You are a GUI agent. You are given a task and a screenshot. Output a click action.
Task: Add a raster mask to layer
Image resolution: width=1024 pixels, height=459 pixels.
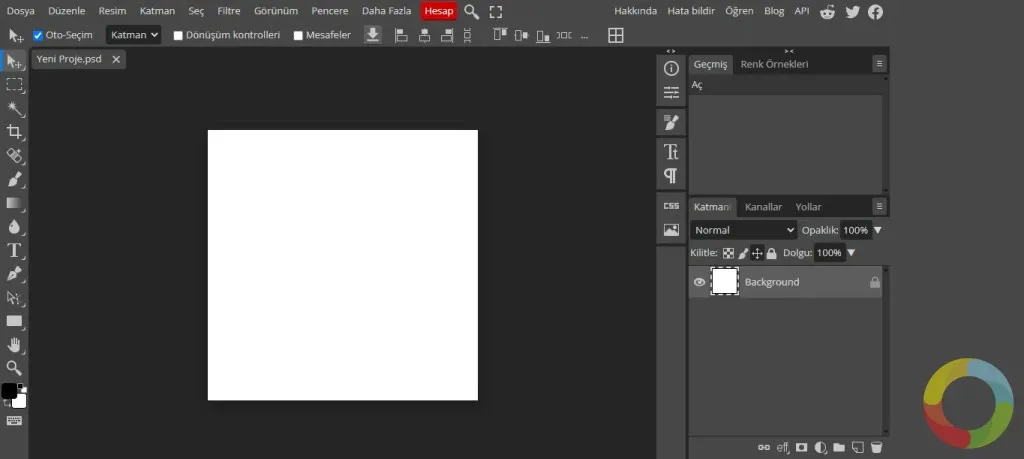pyautogui.click(x=801, y=447)
